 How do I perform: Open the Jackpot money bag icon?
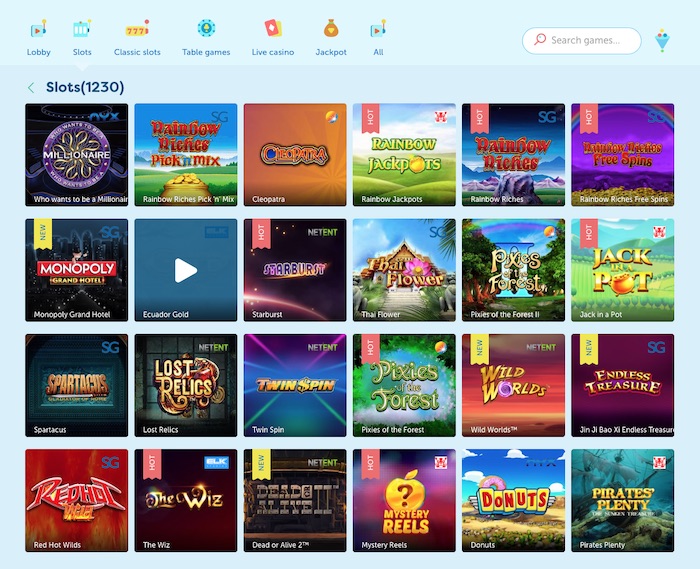pos(331,28)
